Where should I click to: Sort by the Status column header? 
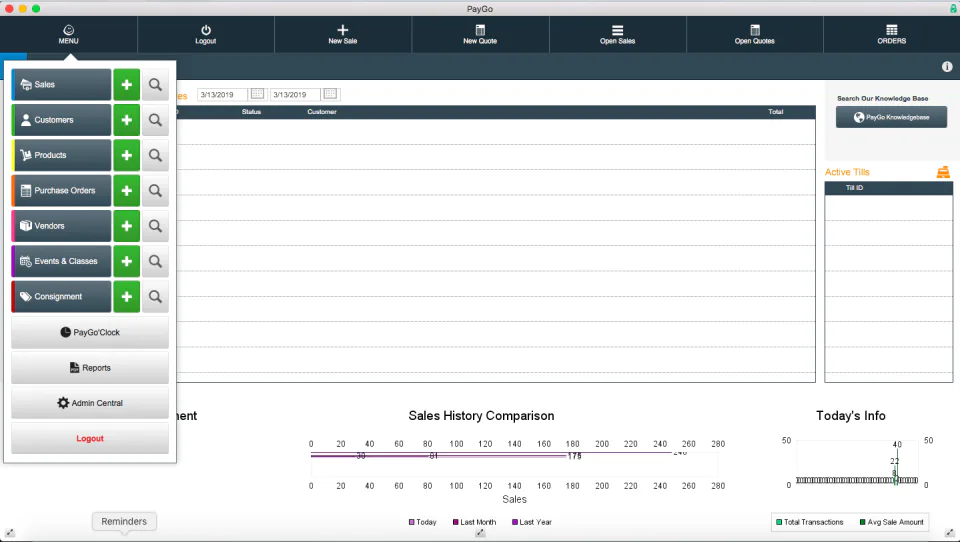point(251,111)
